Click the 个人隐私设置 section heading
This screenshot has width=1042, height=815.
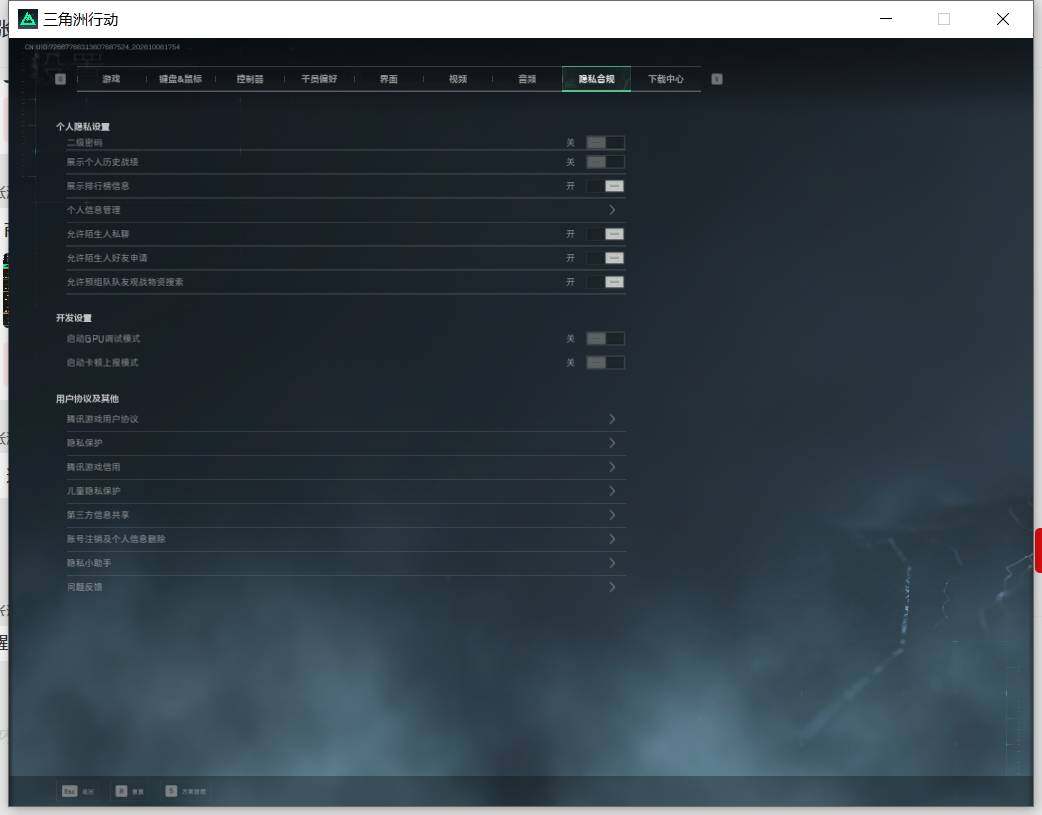(83, 127)
